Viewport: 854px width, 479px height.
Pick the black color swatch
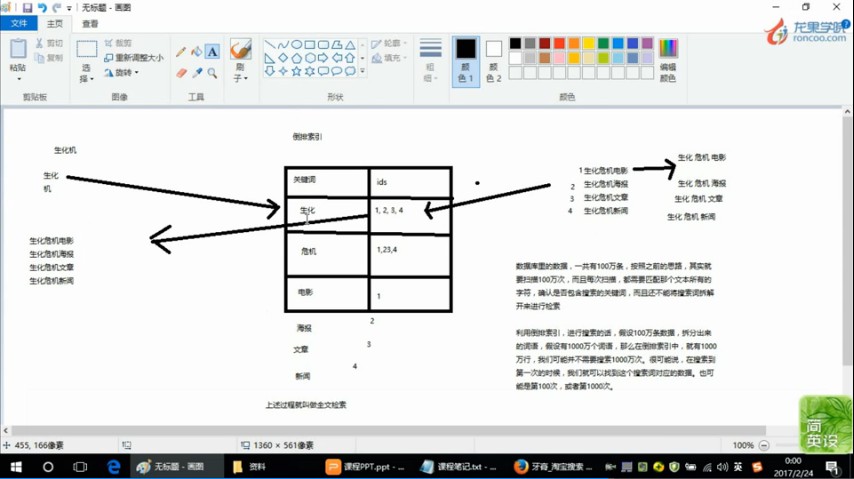point(515,43)
